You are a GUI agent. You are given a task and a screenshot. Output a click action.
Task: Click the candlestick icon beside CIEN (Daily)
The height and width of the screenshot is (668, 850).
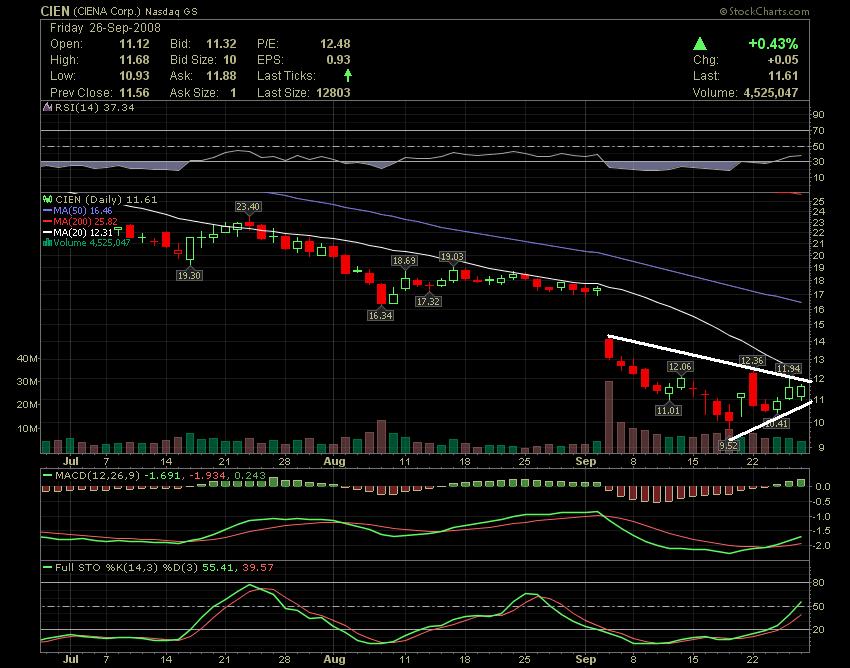(x=48, y=200)
